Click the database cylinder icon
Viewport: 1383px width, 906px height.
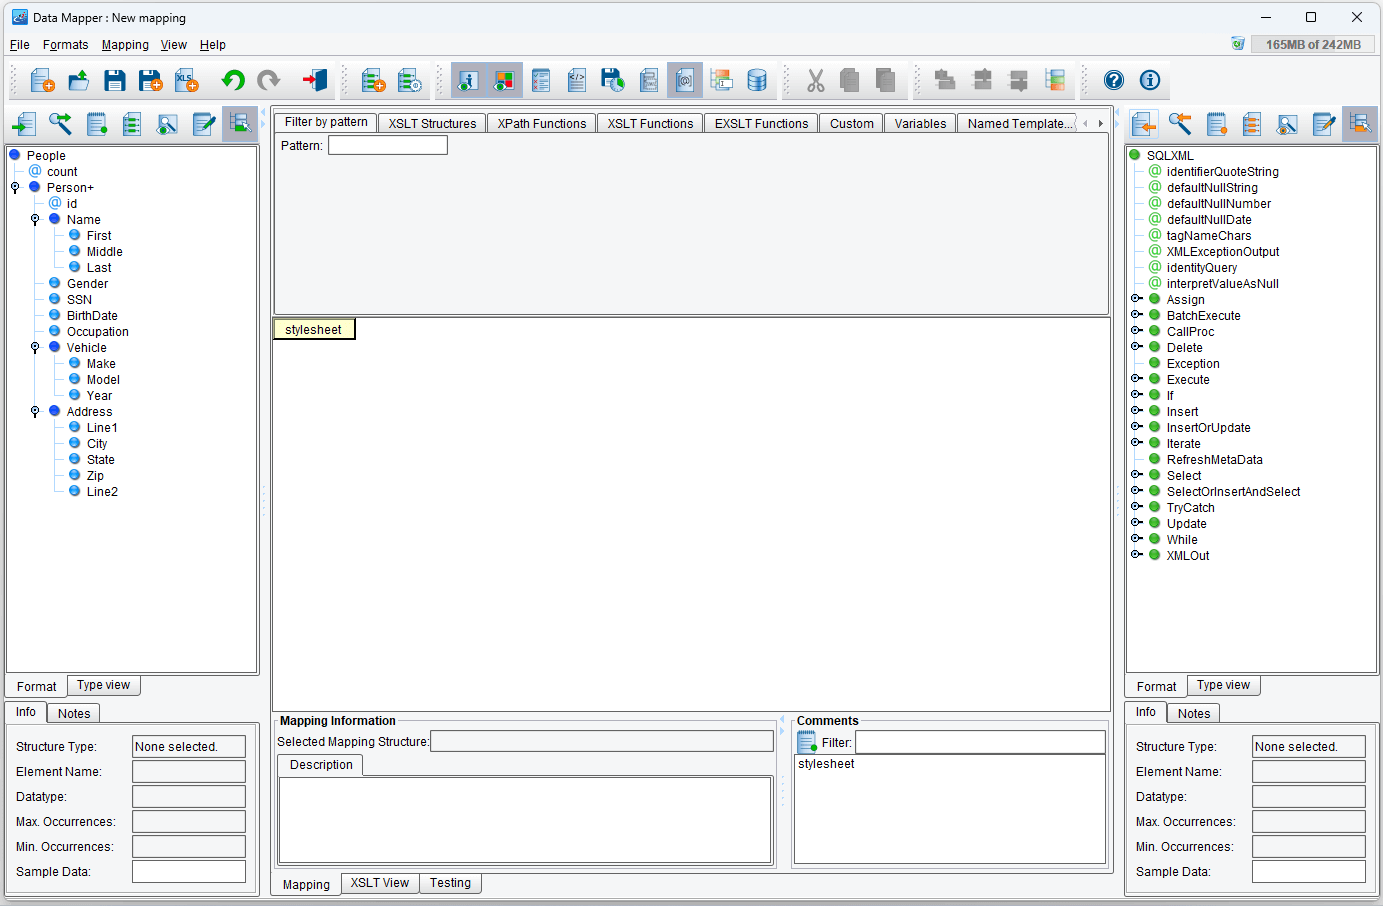click(x=757, y=80)
